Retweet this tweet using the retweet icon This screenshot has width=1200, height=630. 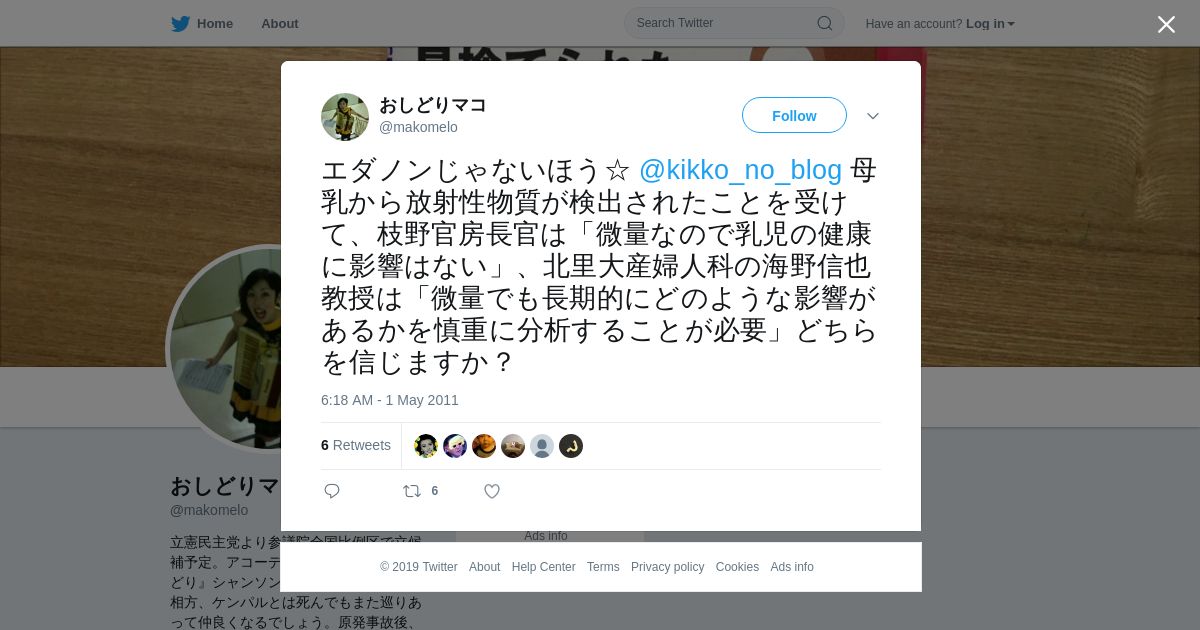[x=411, y=491]
